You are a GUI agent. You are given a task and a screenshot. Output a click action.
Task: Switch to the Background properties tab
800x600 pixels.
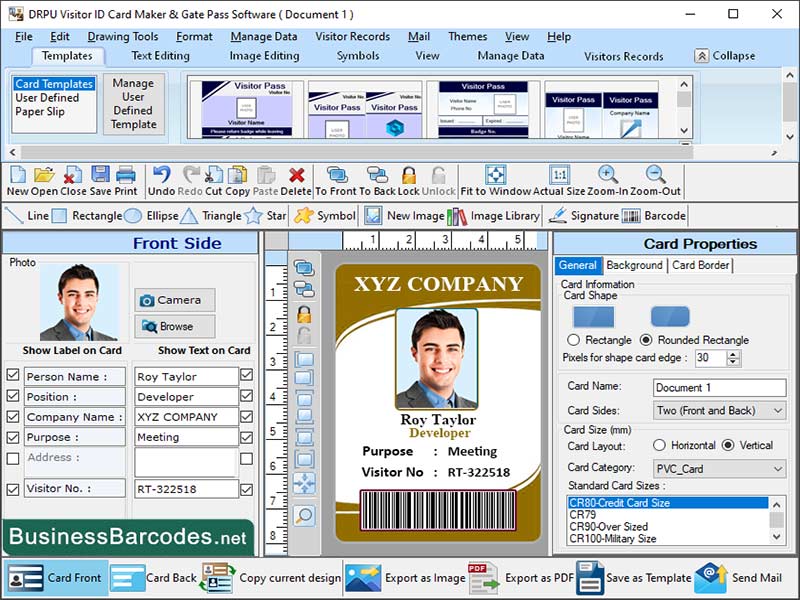tap(637, 267)
